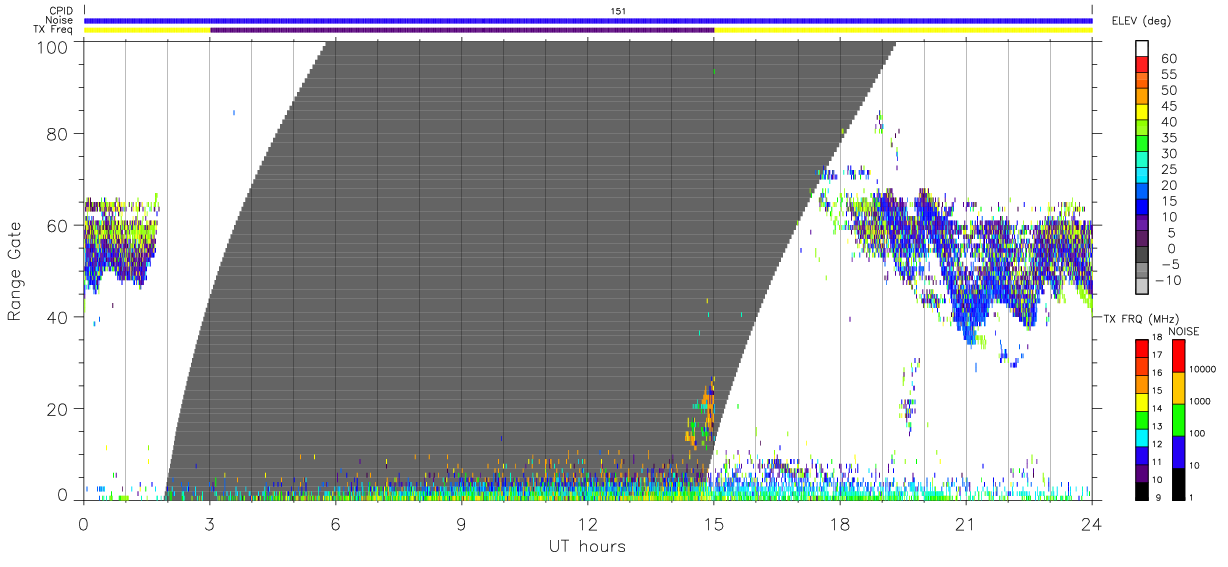Click the 40 tick label on Range Gate axis
Image resolution: width=1228 pixels, height=567 pixels.
coord(59,317)
